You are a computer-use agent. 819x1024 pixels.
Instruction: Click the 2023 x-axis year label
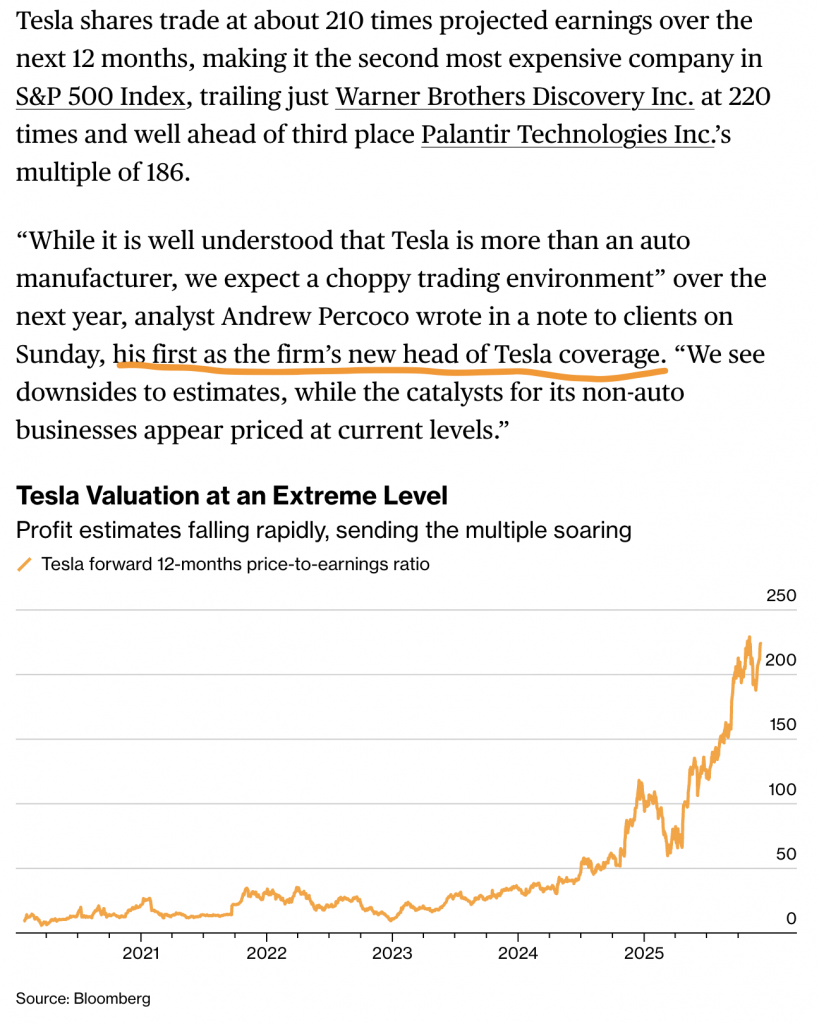coord(393,953)
